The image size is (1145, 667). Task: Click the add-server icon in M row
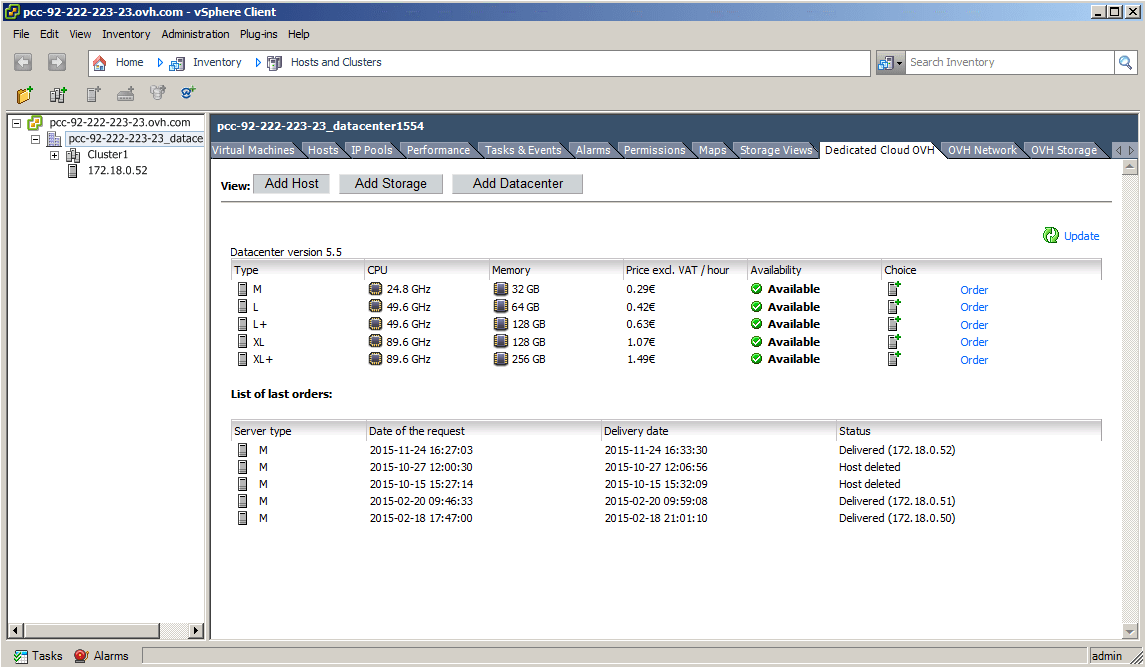[x=894, y=289]
